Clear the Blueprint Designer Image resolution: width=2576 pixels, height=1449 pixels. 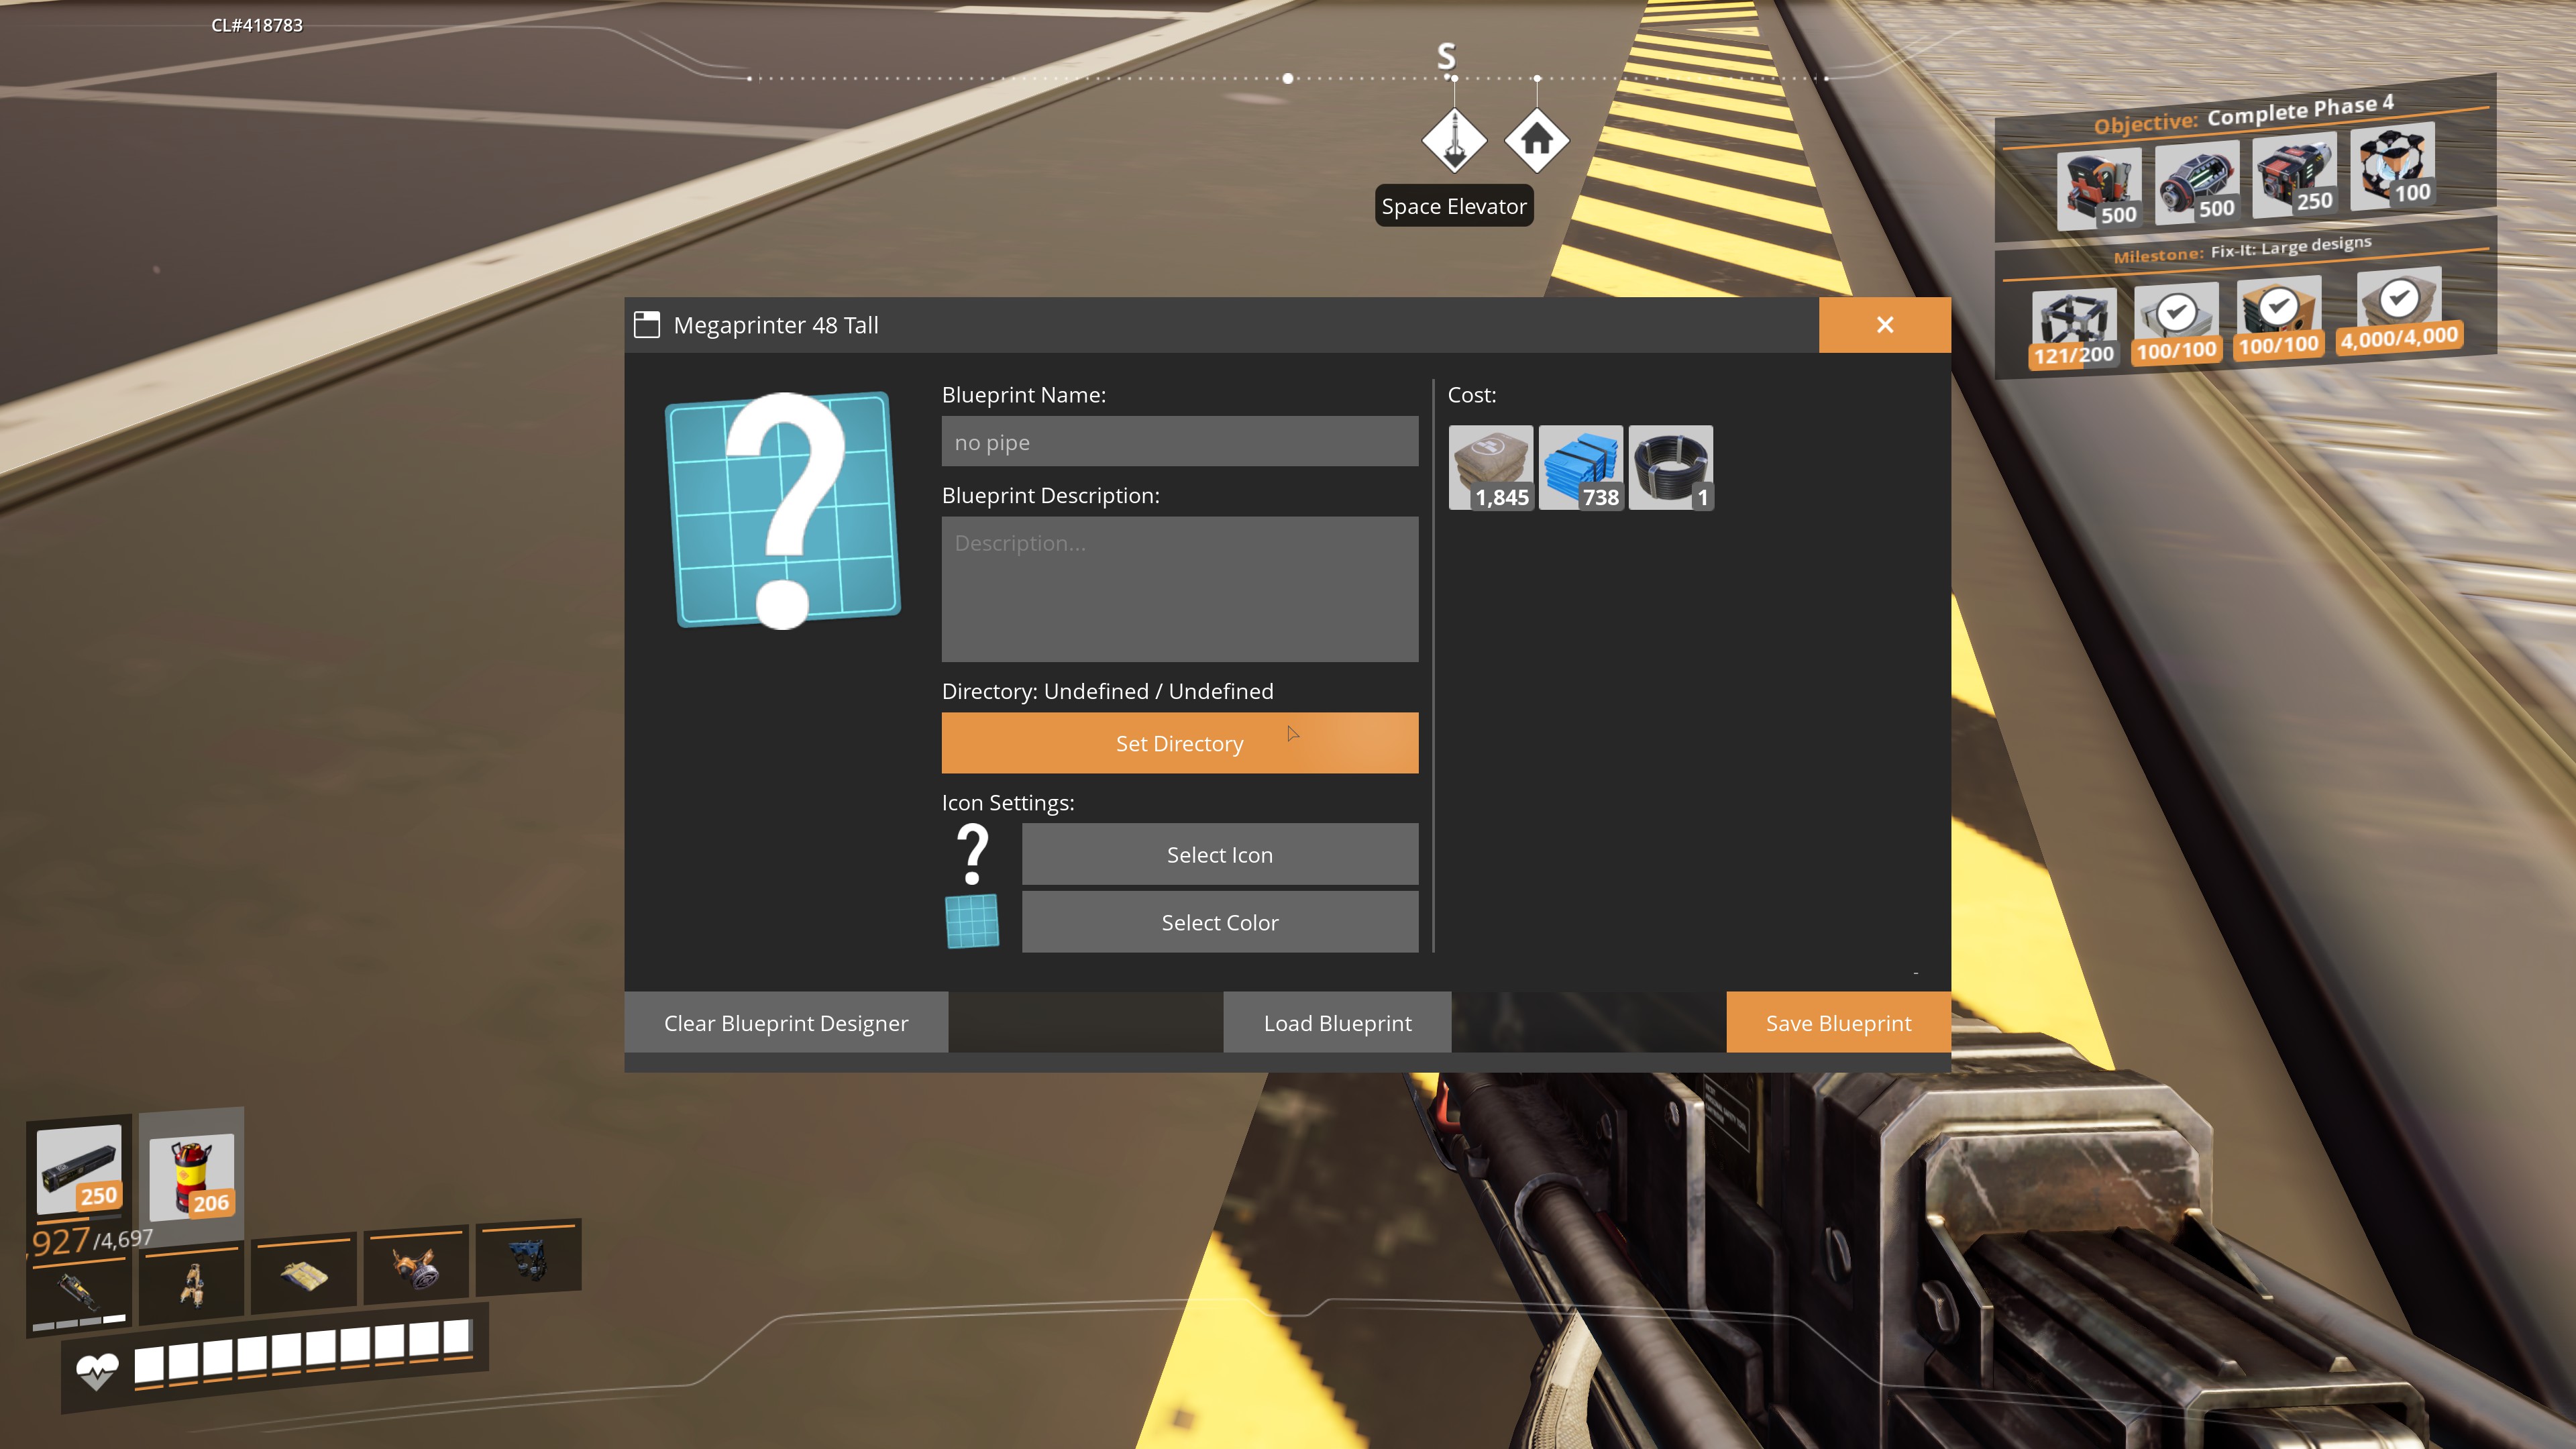pos(786,1022)
